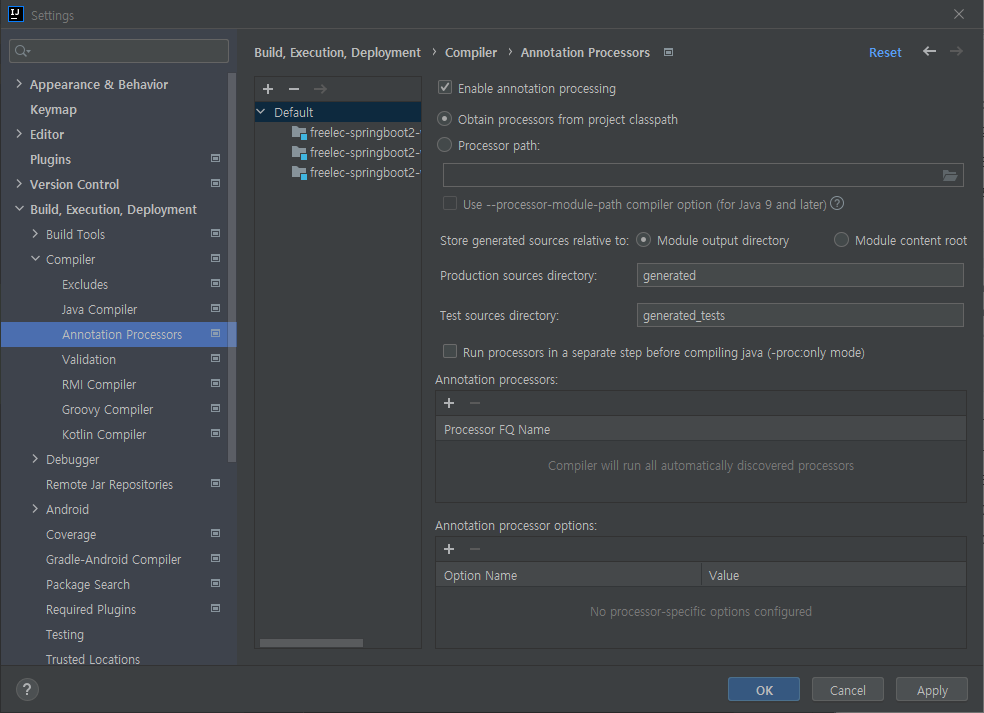The image size is (984, 713).
Task: Click project icon next to Coverage
Action: point(215,533)
